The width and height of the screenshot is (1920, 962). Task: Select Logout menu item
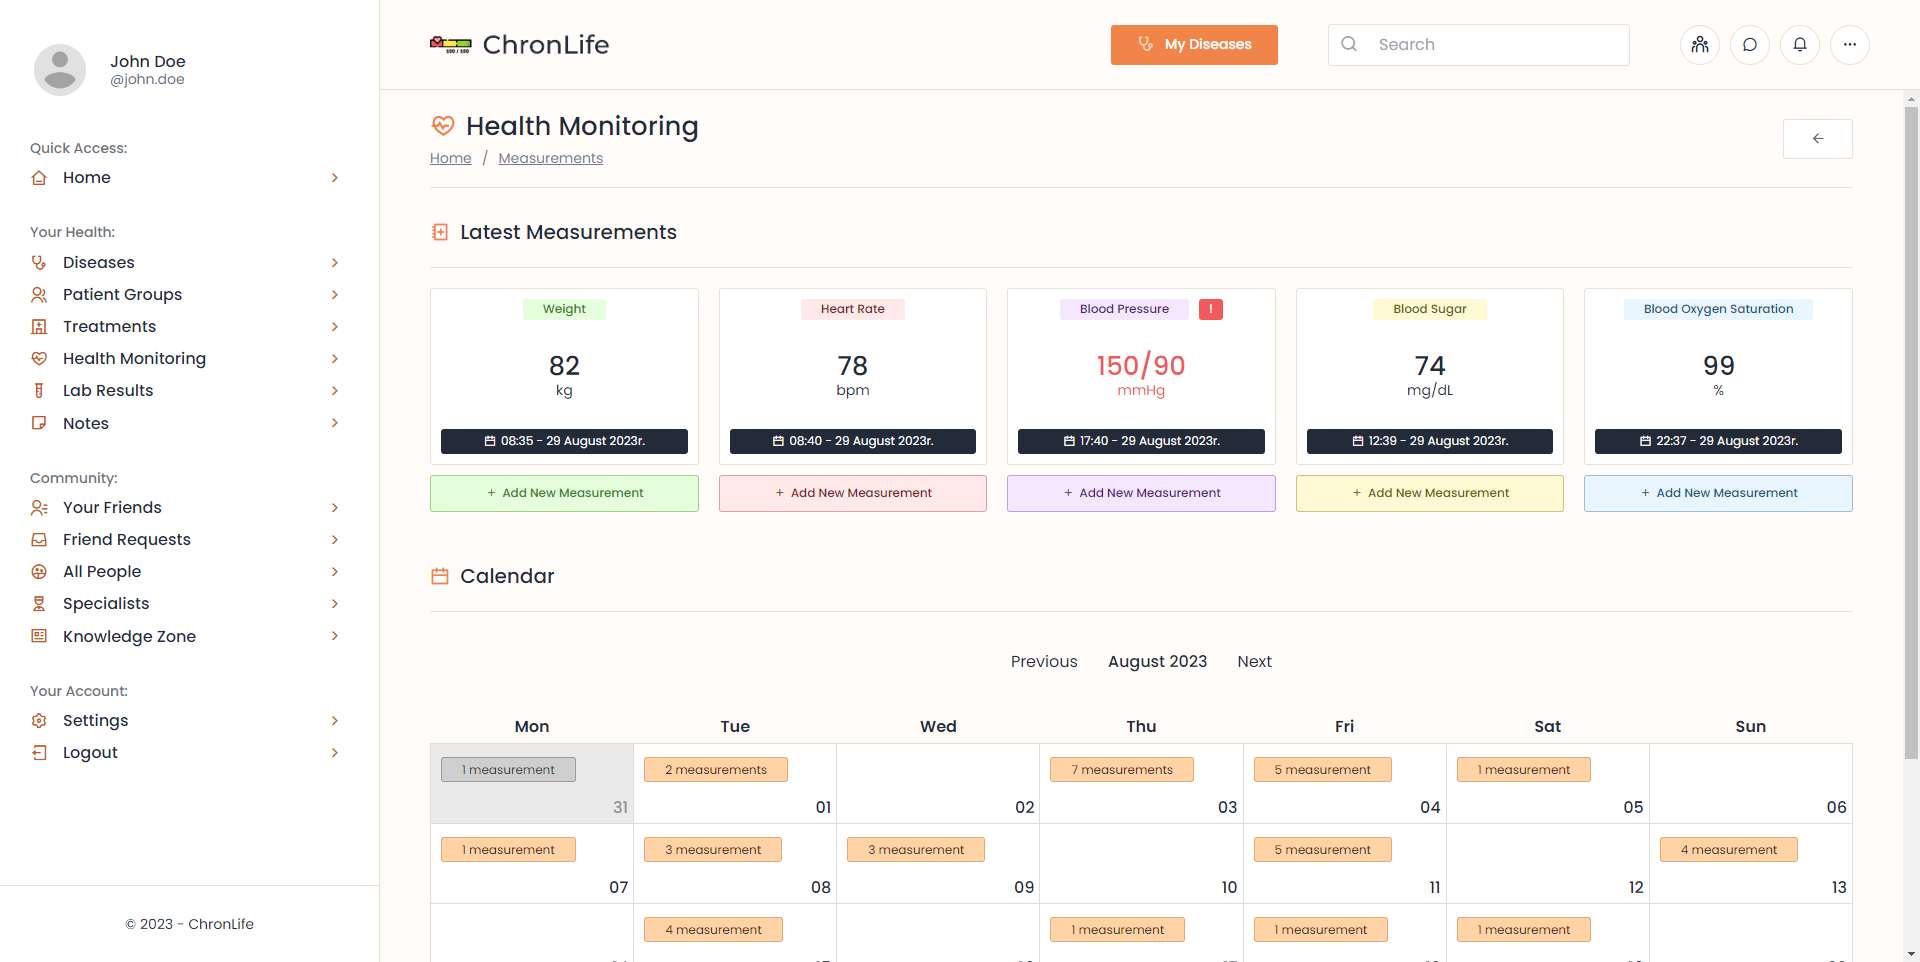(186, 753)
